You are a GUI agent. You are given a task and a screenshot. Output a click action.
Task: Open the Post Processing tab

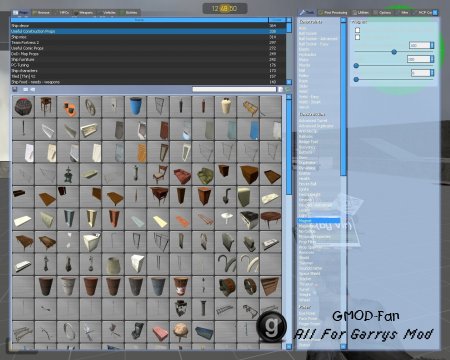[x=333, y=13]
